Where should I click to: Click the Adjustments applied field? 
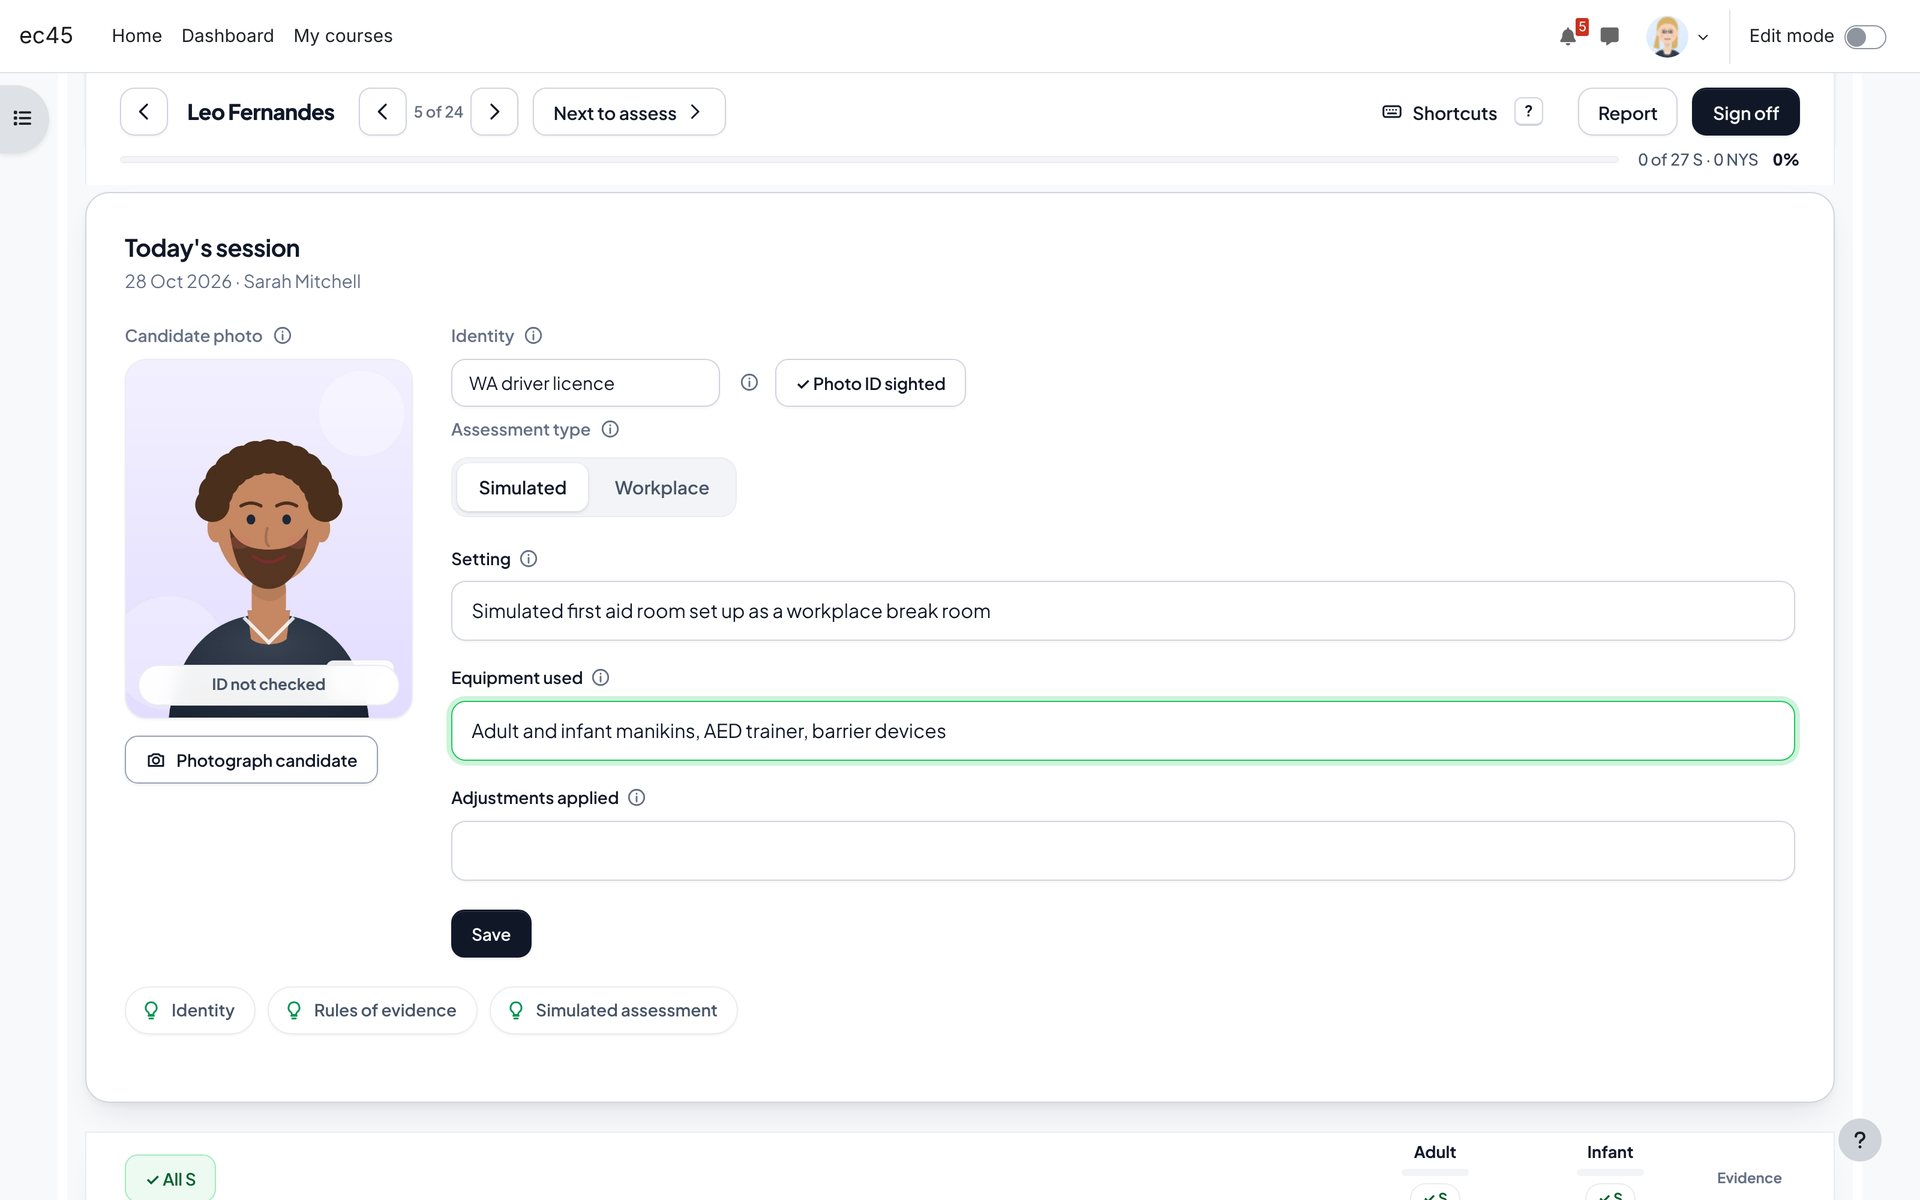pos(1122,851)
